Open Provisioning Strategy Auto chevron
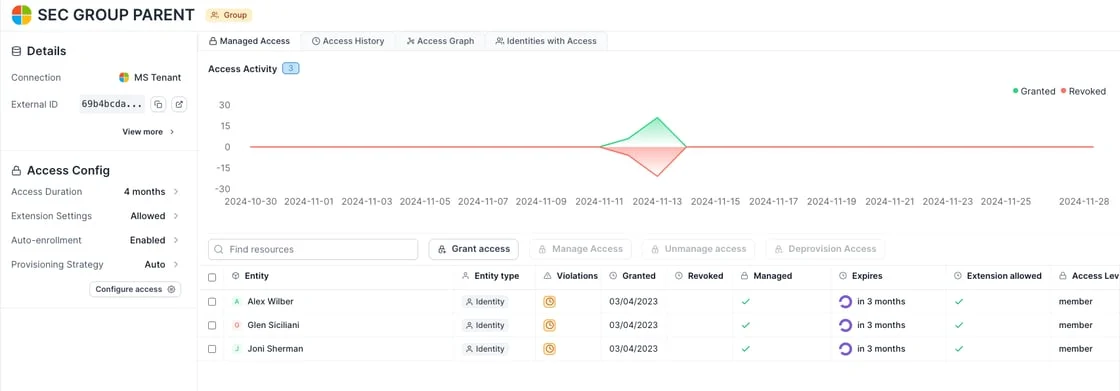Viewport: 1120px width, 391px height. pyautogui.click(x=176, y=264)
